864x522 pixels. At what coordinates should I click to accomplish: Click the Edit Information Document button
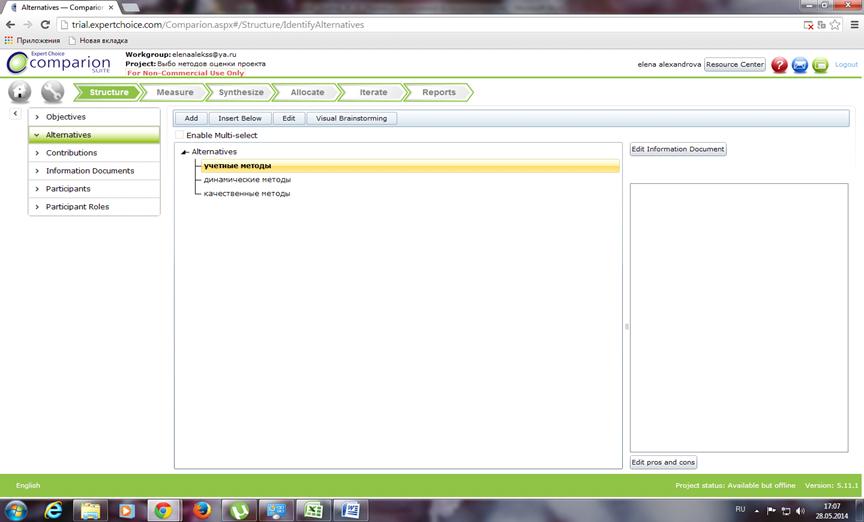coord(677,149)
